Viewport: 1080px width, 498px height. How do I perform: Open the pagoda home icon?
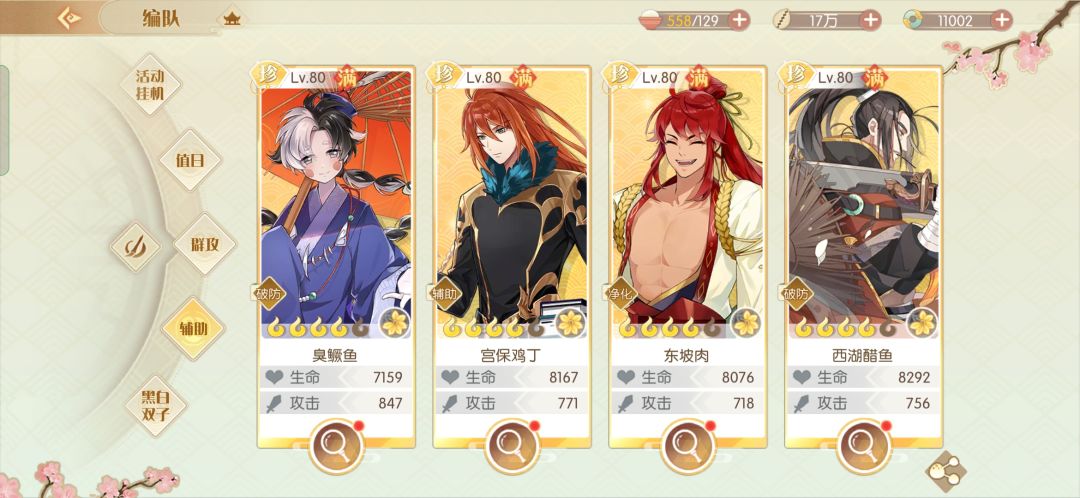pyautogui.click(x=231, y=19)
